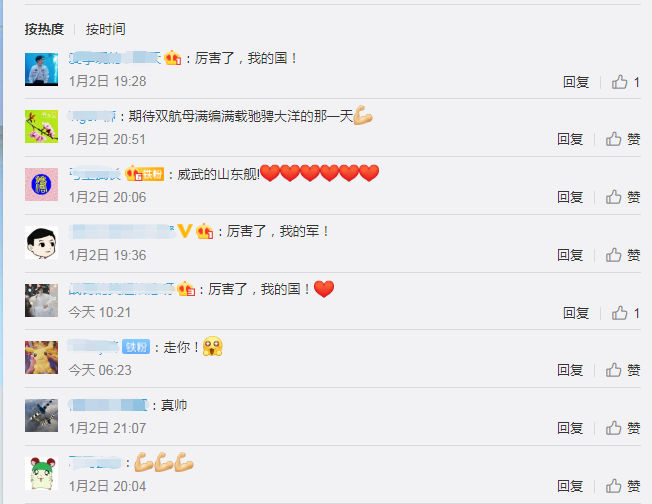Screen dimensions: 652x504
Task: Like the 威武的山东舰 comment
Action: [622, 197]
